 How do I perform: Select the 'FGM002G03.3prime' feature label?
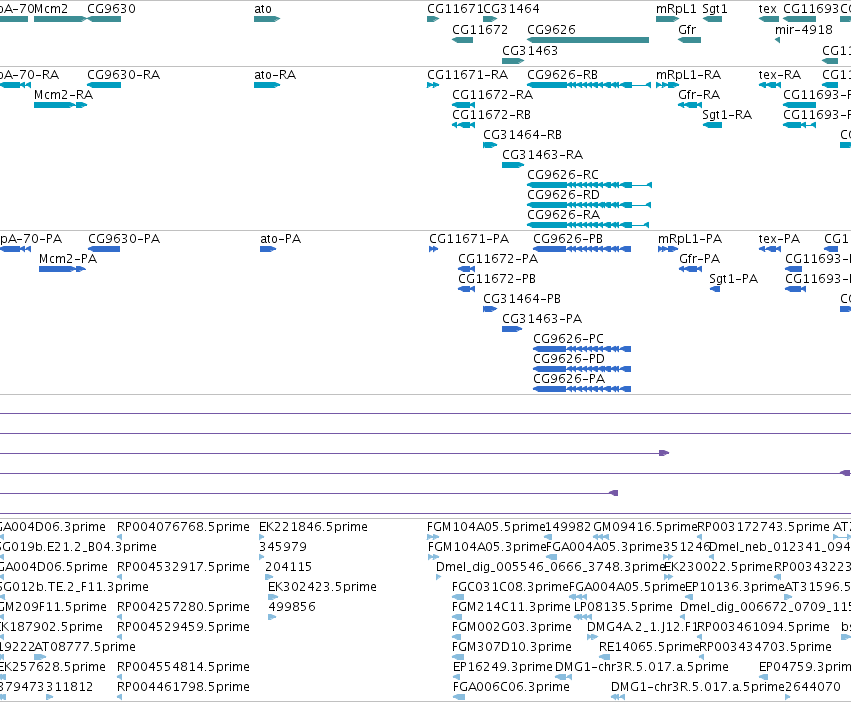pos(512,627)
